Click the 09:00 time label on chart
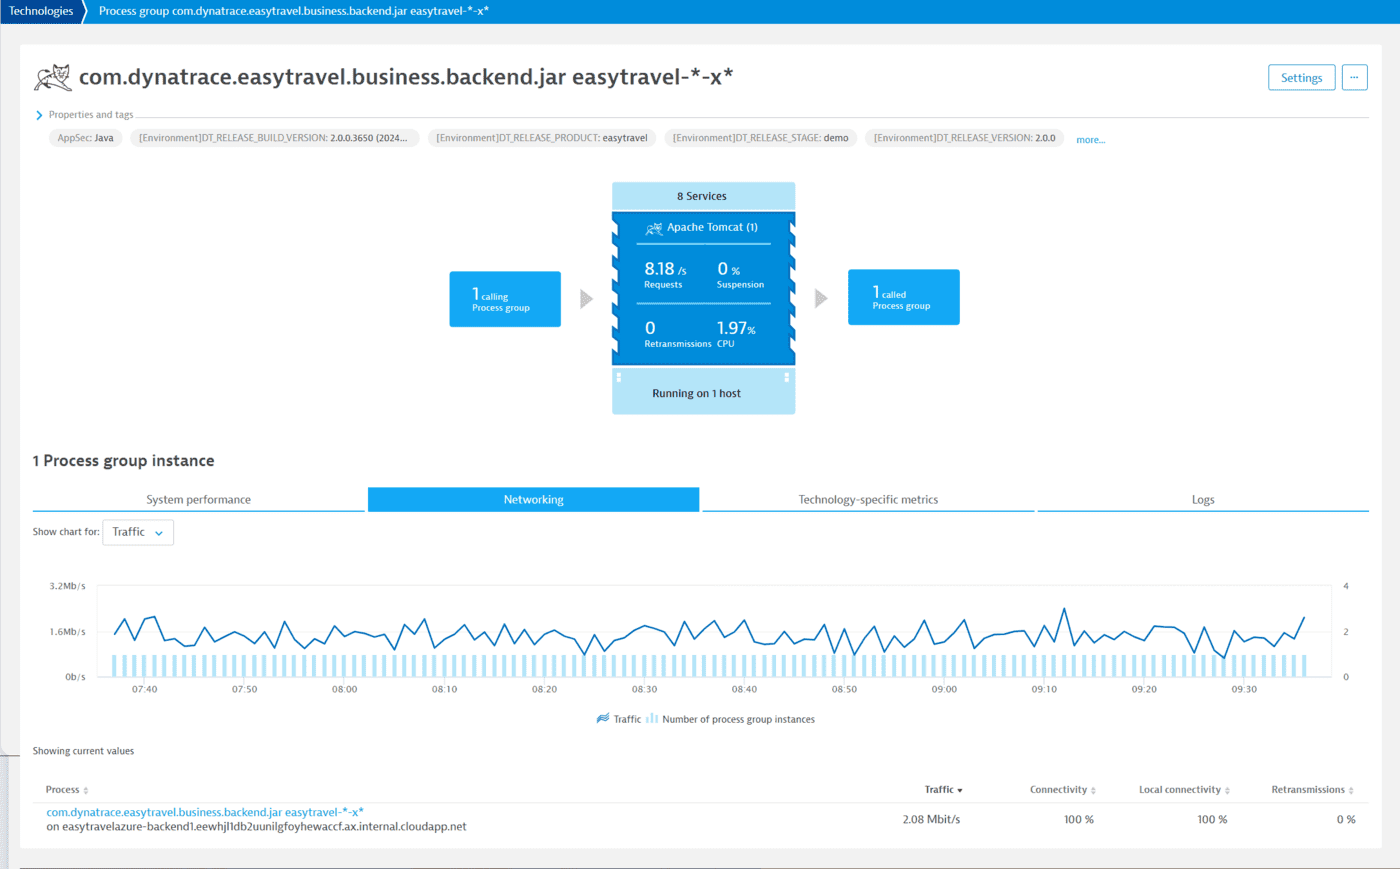1400x869 pixels. click(944, 689)
